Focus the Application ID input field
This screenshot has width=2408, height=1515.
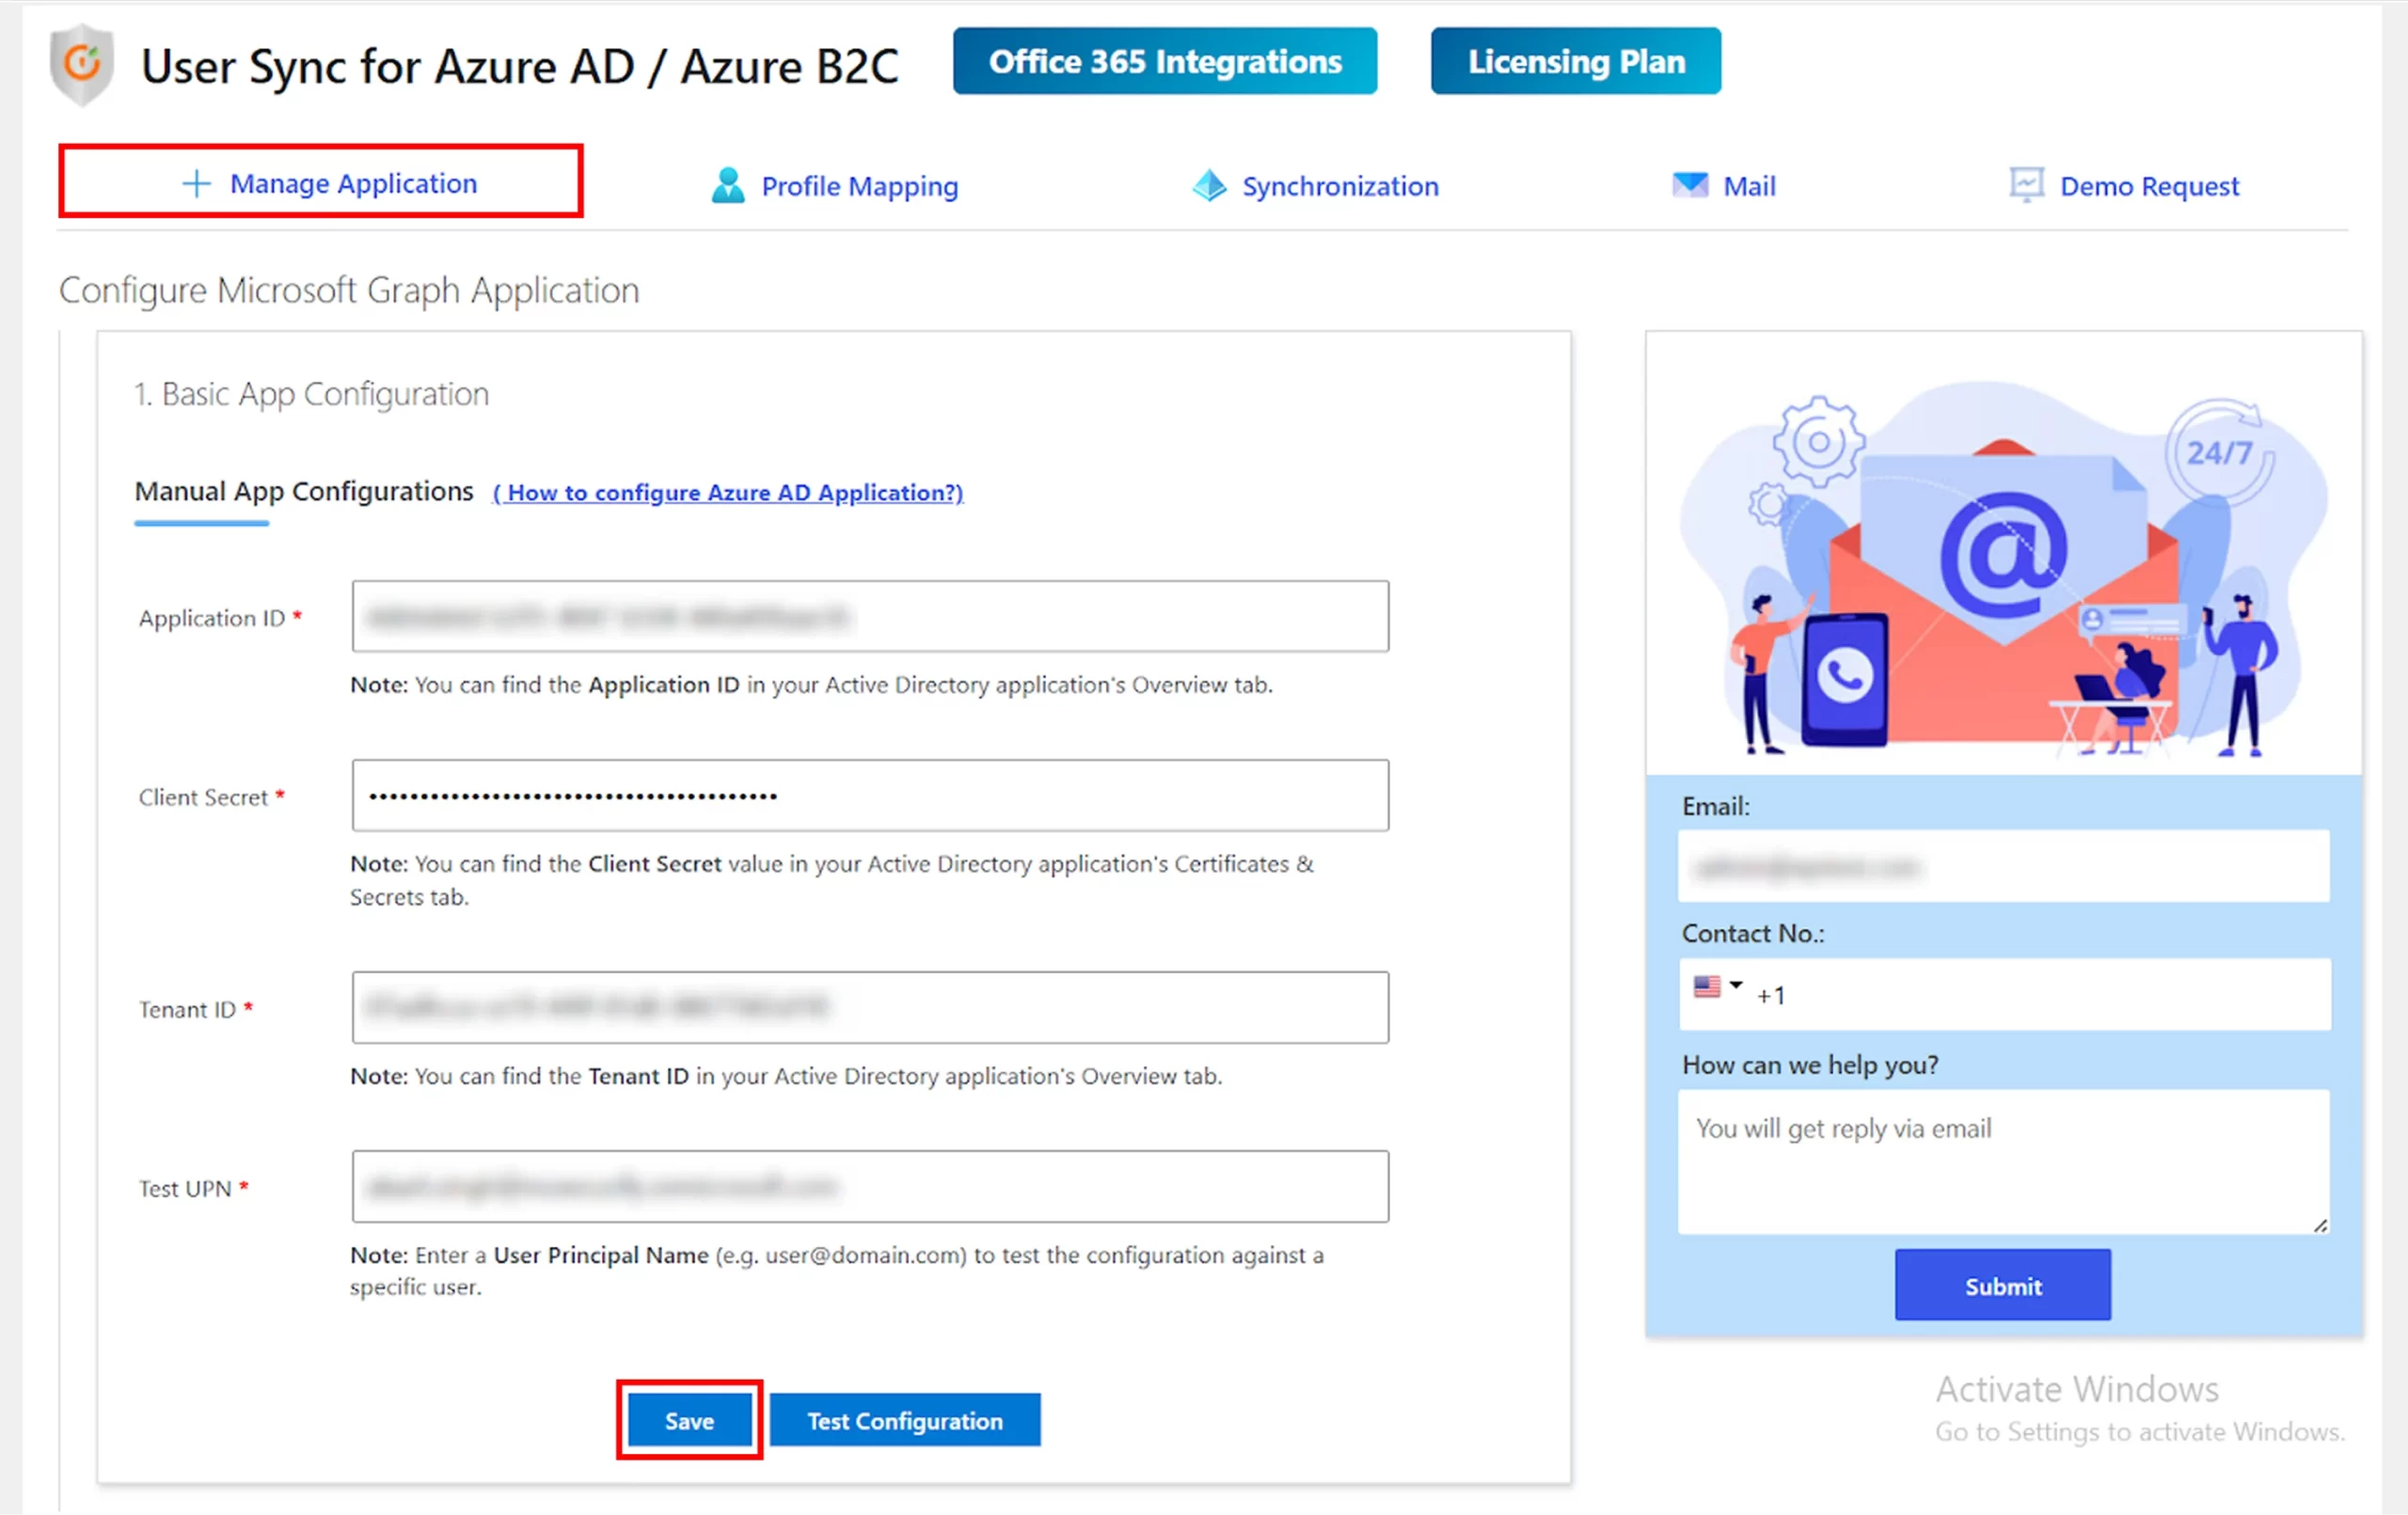coord(870,616)
